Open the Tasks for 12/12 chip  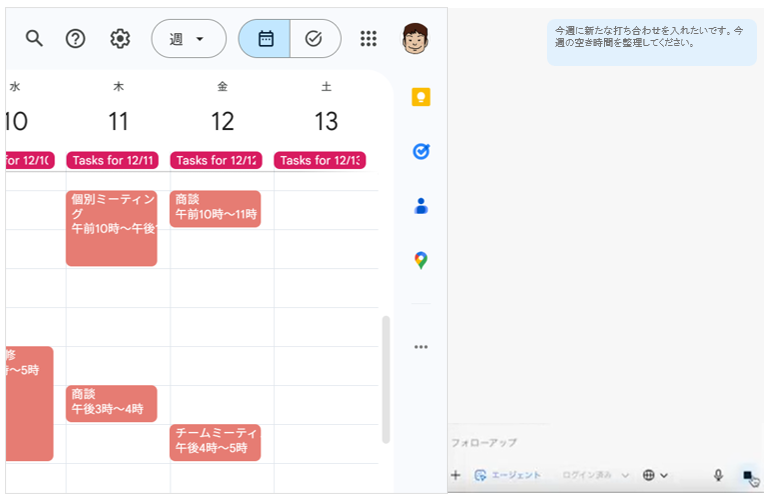click(216, 160)
